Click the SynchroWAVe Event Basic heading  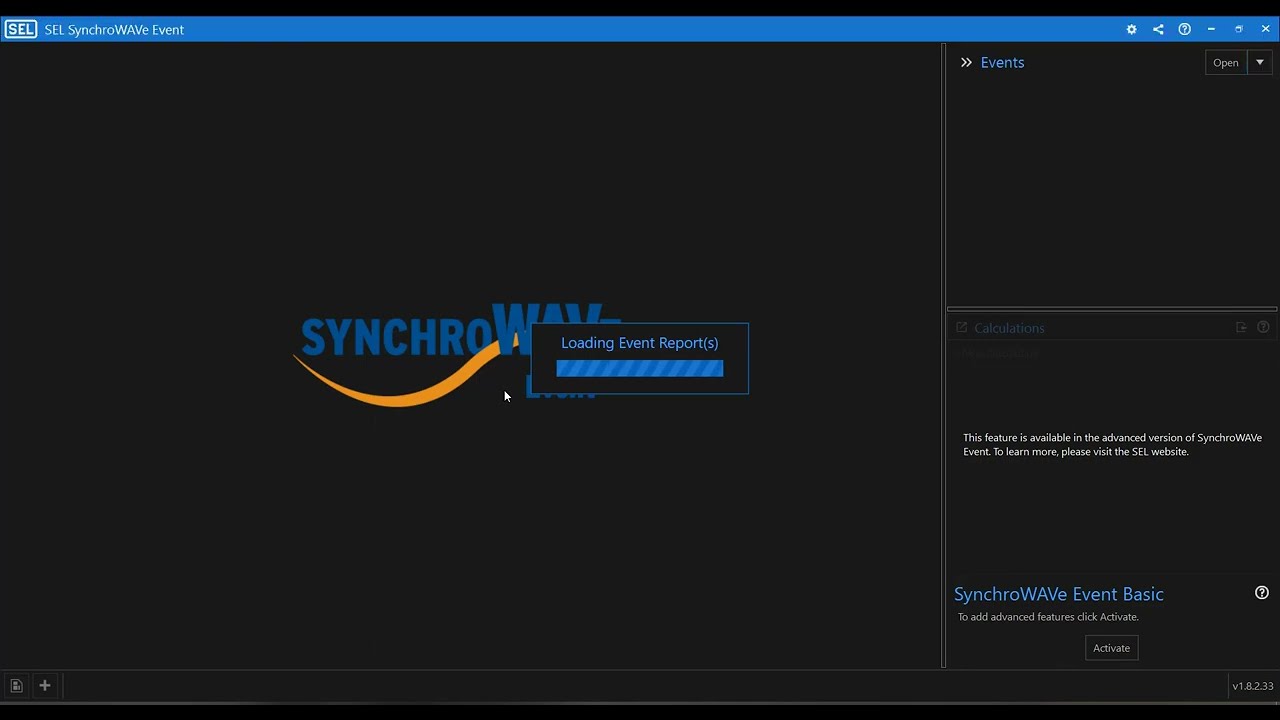1059,594
